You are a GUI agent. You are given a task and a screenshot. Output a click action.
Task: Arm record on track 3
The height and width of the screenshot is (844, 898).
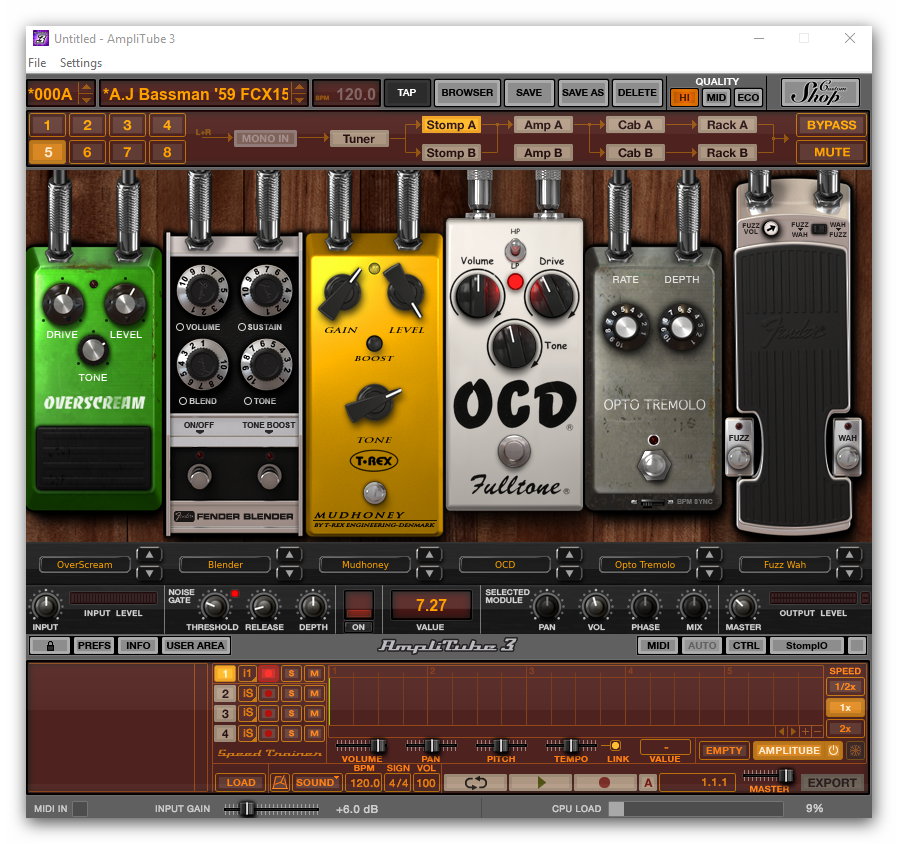[268, 713]
